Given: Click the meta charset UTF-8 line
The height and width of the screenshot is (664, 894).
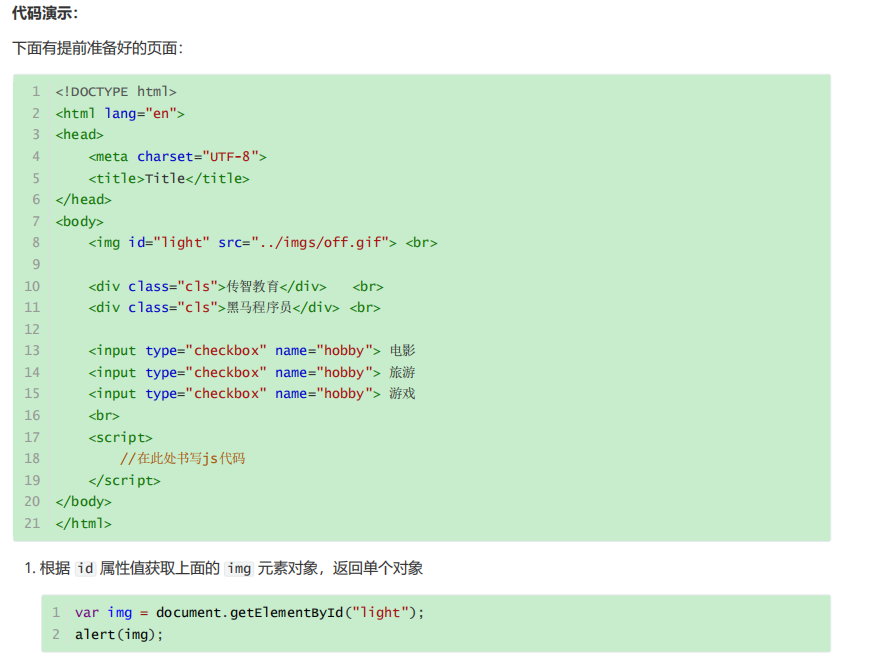Looking at the screenshot, I should click(177, 156).
